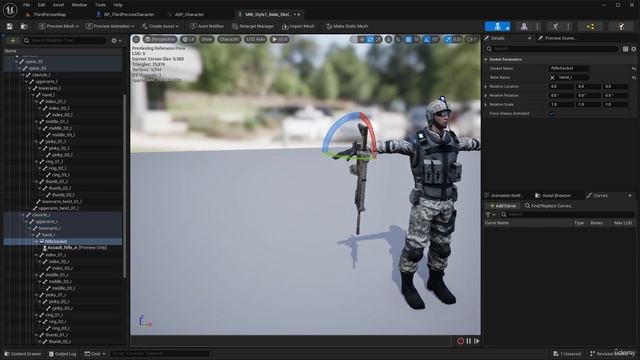Image resolution: width=640 pixels, height=360 pixels.
Task: Save the skeleton asset with the save icon
Action: tap(9, 26)
